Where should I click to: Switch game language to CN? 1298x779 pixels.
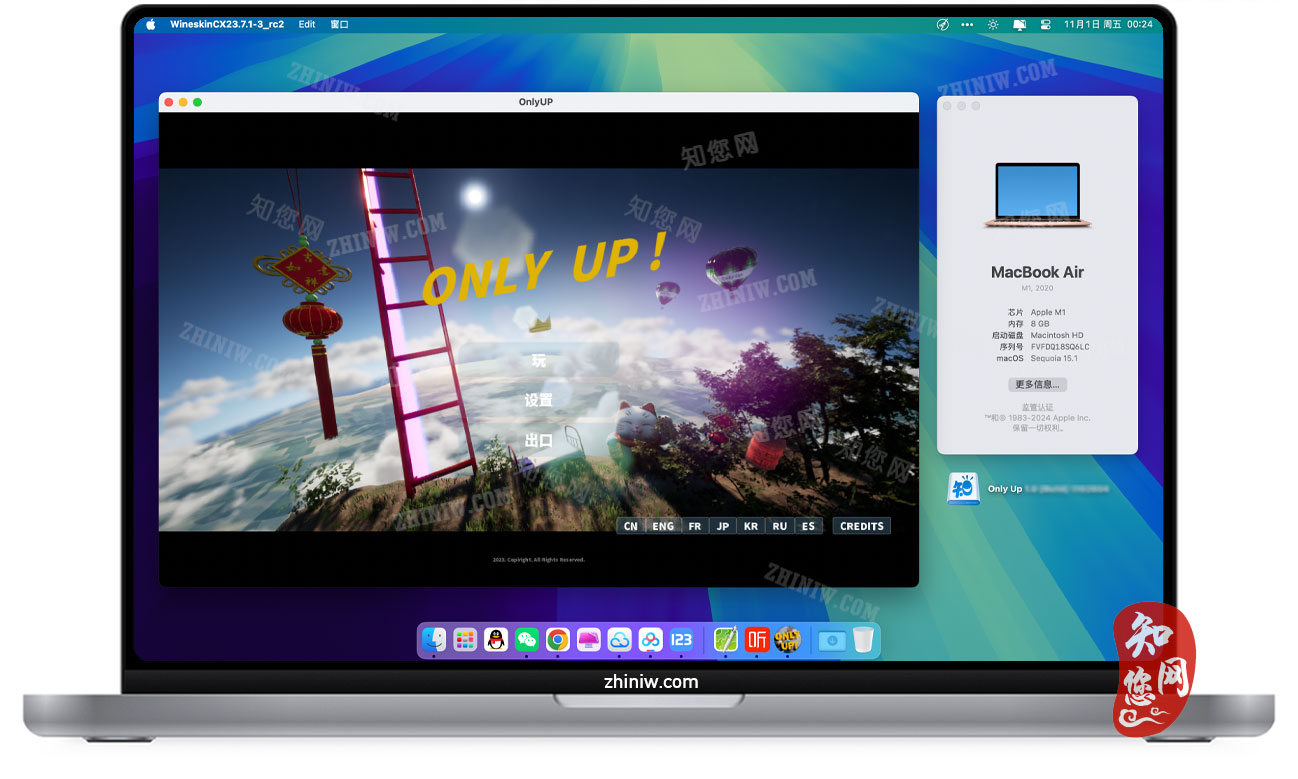pyautogui.click(x=631, y=526)
